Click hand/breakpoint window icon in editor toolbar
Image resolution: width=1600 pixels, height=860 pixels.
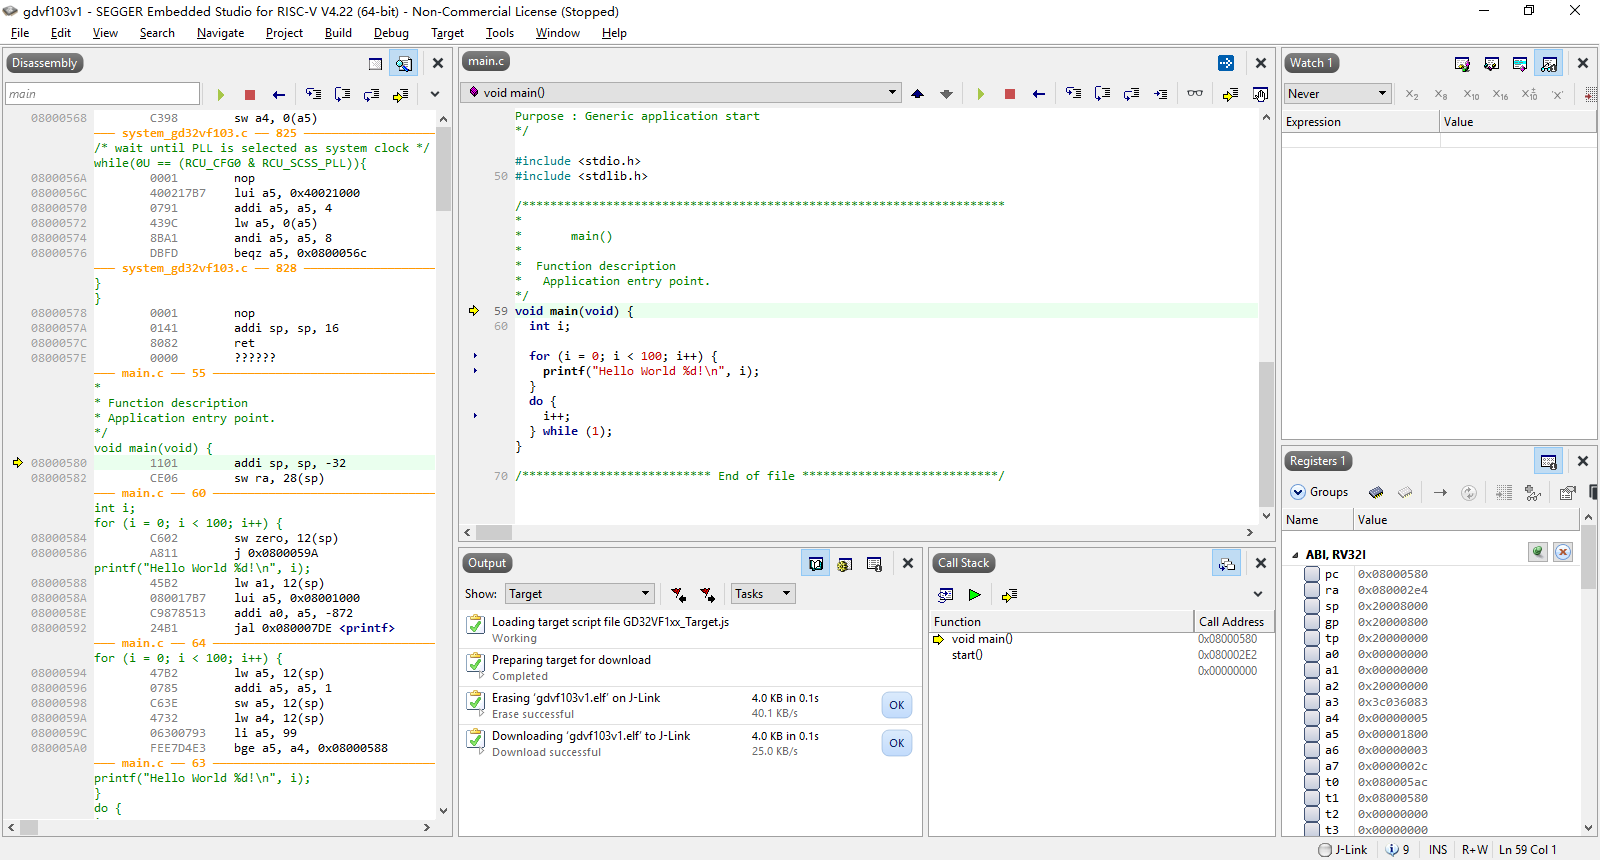tap(1261, 94)
